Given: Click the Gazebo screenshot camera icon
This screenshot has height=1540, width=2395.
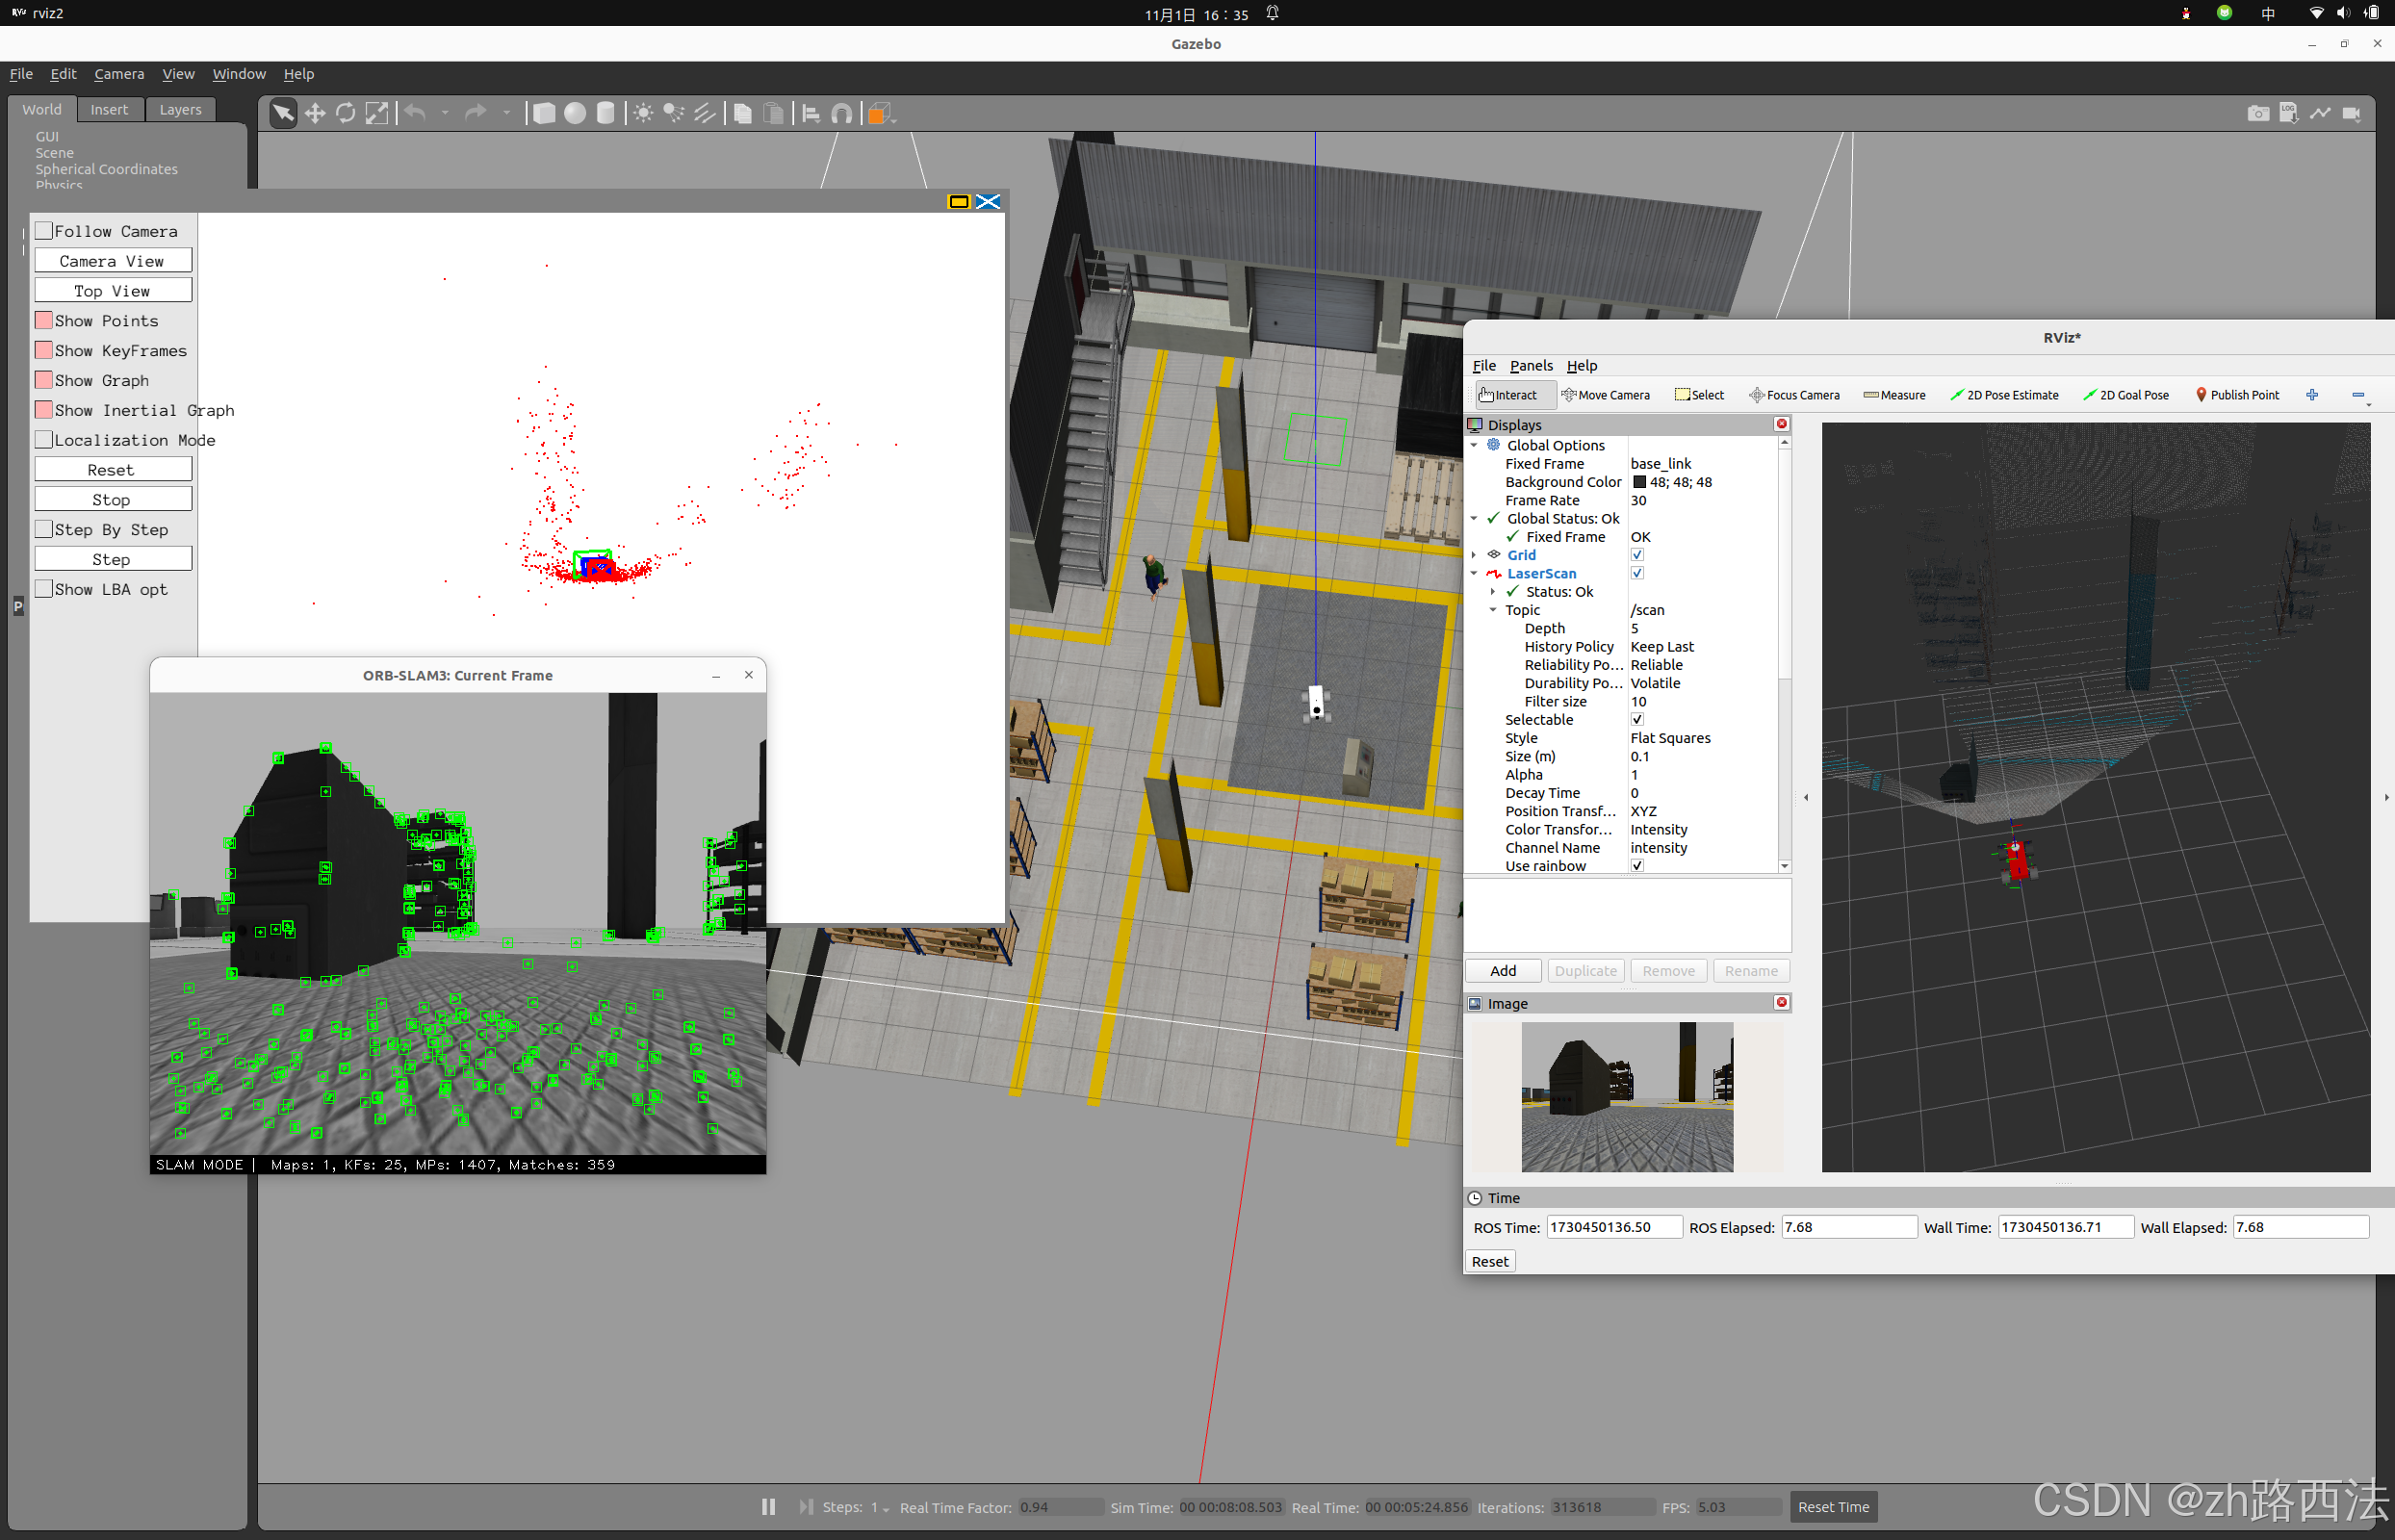Looking at the screenshot, I should coord(2257,113).
